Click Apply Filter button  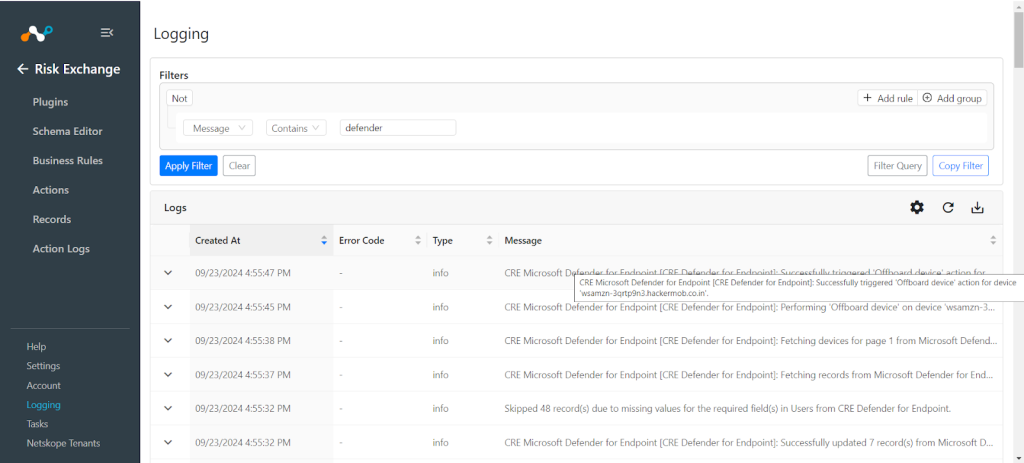pyautogui.click(x=188, y=166)
